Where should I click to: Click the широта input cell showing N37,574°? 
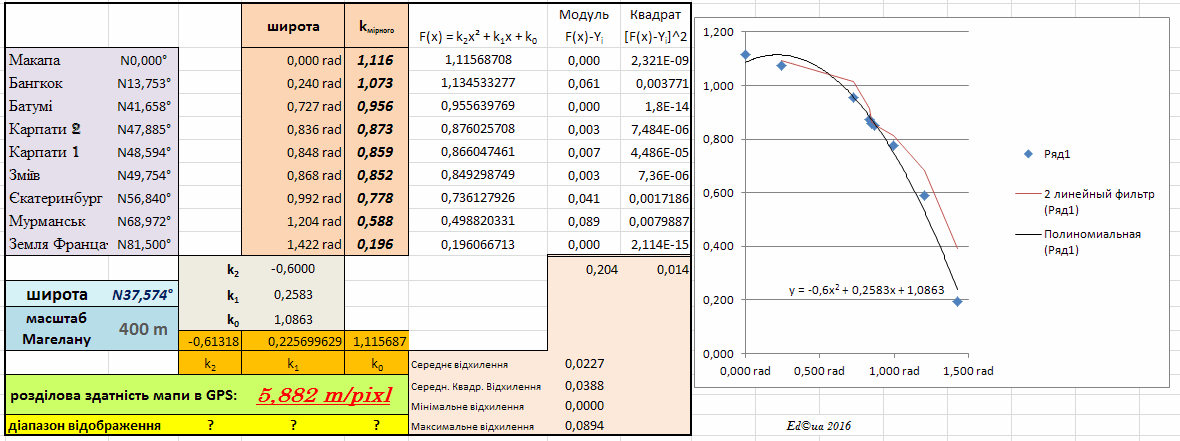(x=139, y=294)
